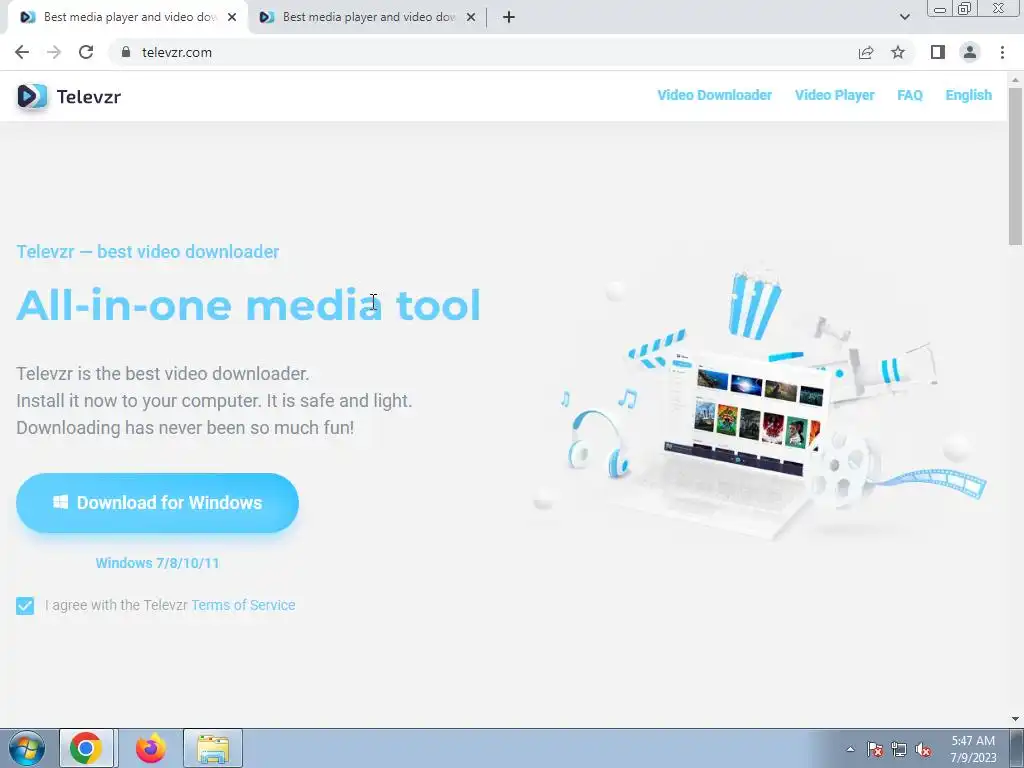Open the Chrome side panel icon
Viewport: 1024px width, 768px height.
tap(938, 52)
